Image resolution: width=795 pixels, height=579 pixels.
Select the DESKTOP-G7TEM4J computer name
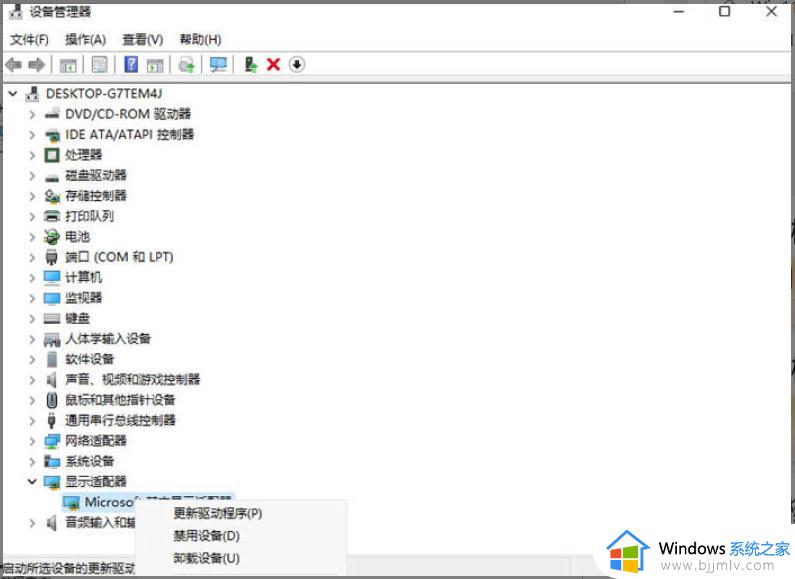tap(104, 94)
